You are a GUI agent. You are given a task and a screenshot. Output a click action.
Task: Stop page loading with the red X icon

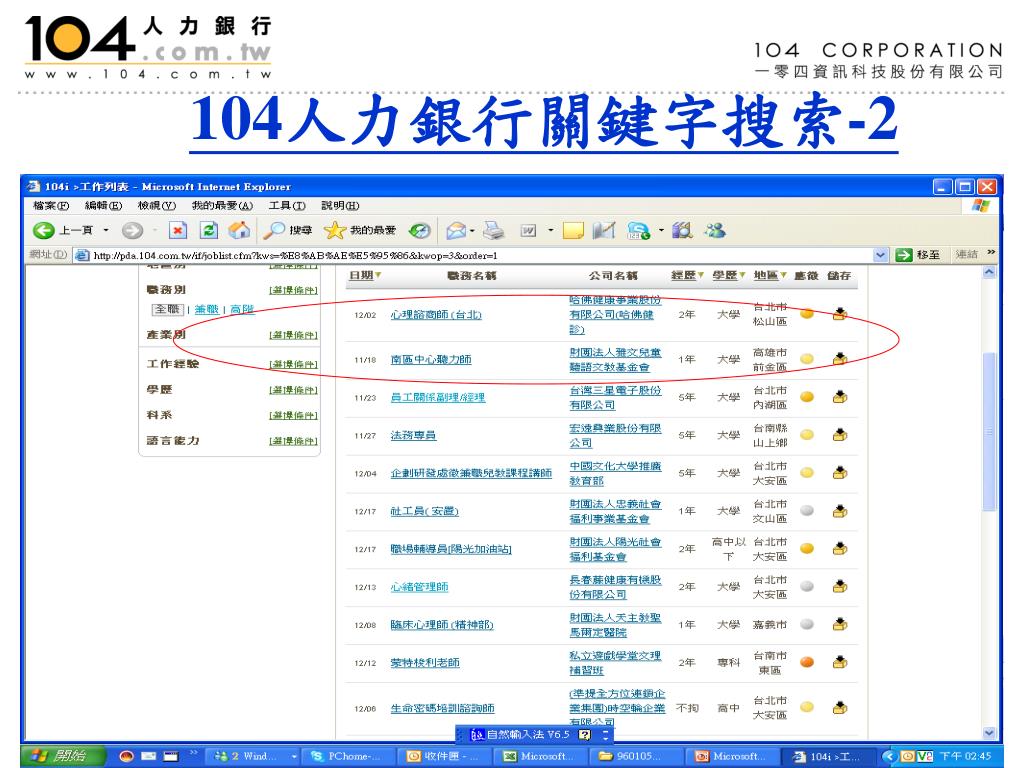[178, 230]
